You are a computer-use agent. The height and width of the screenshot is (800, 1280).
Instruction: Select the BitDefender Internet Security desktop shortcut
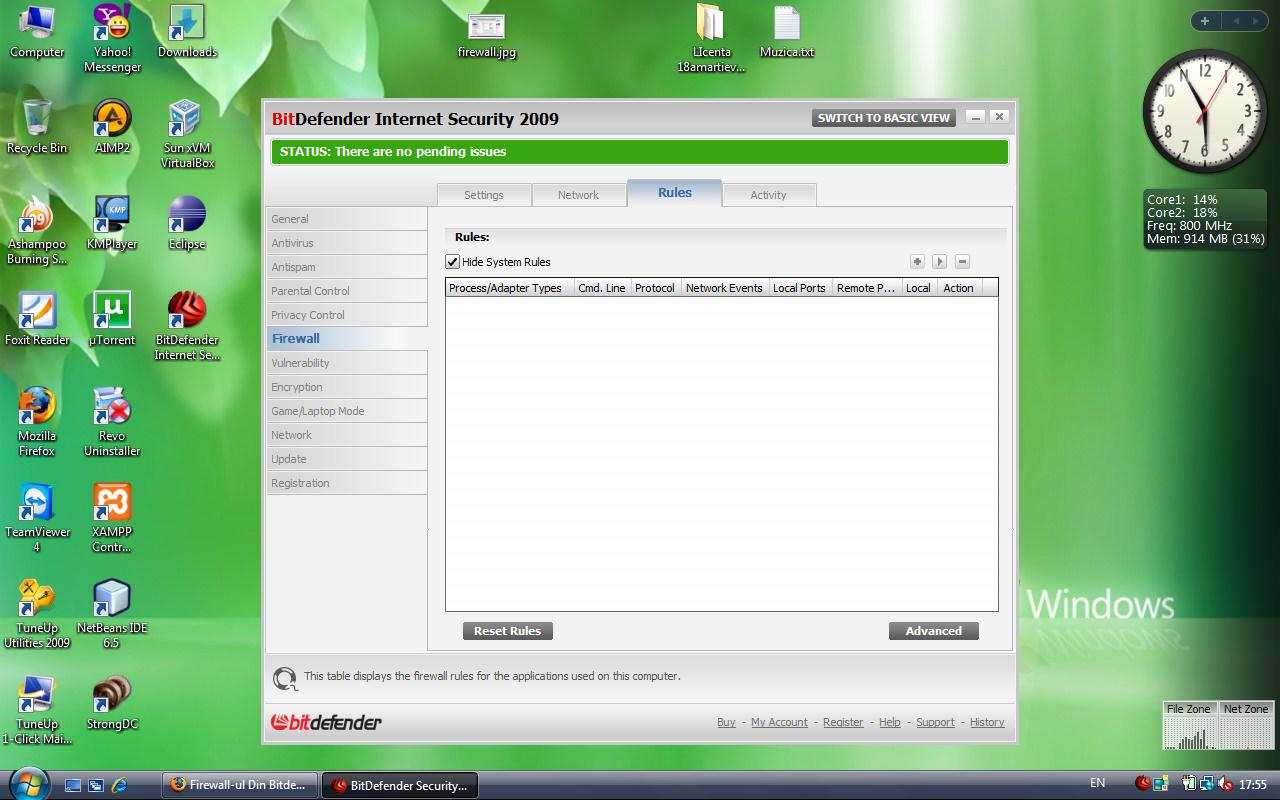click(x=187, y=327)
